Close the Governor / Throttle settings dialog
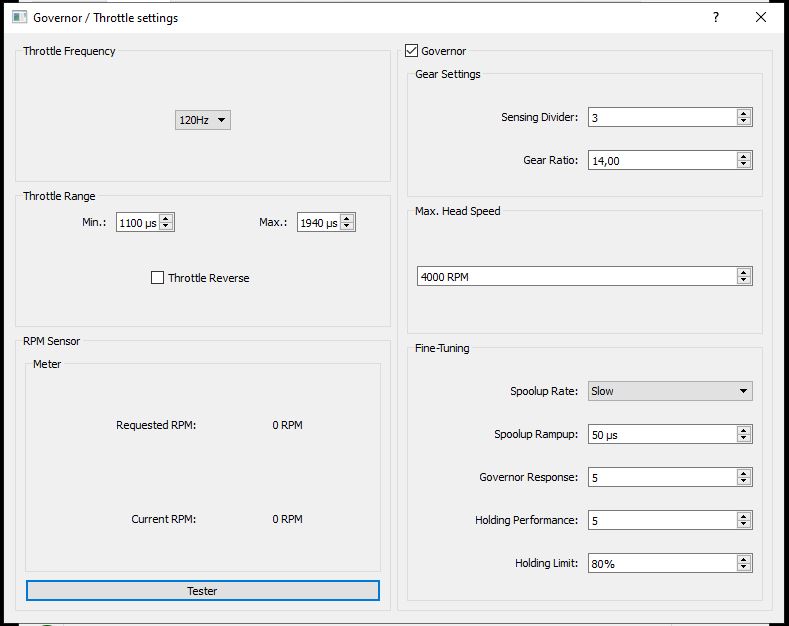The image size is (789, 626). (762, 17)
